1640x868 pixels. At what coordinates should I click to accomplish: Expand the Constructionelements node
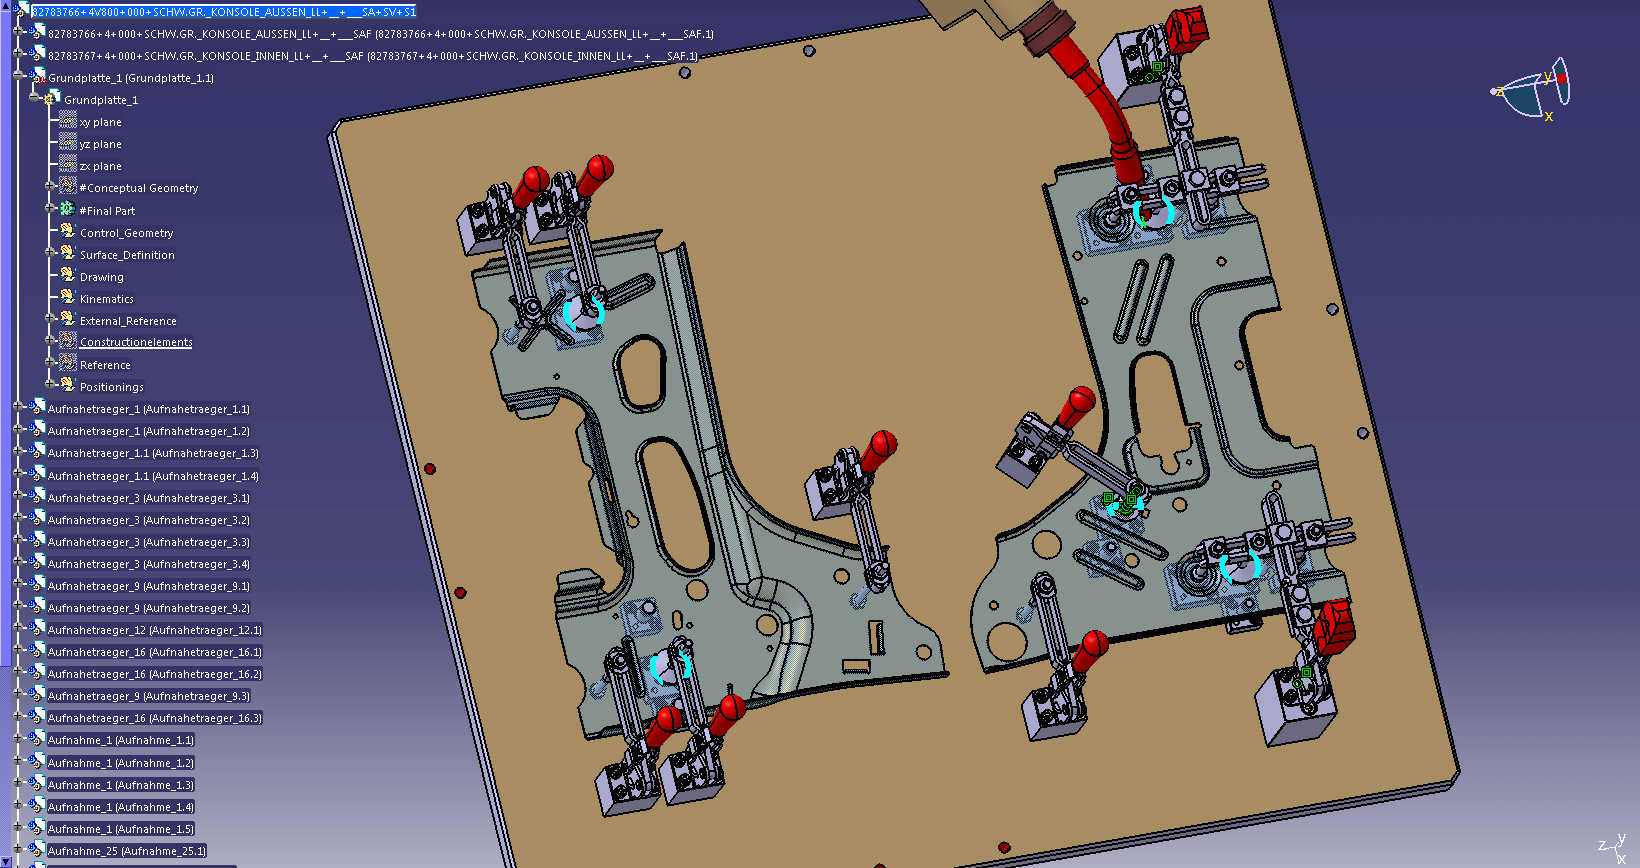click(x=50, y=341)
